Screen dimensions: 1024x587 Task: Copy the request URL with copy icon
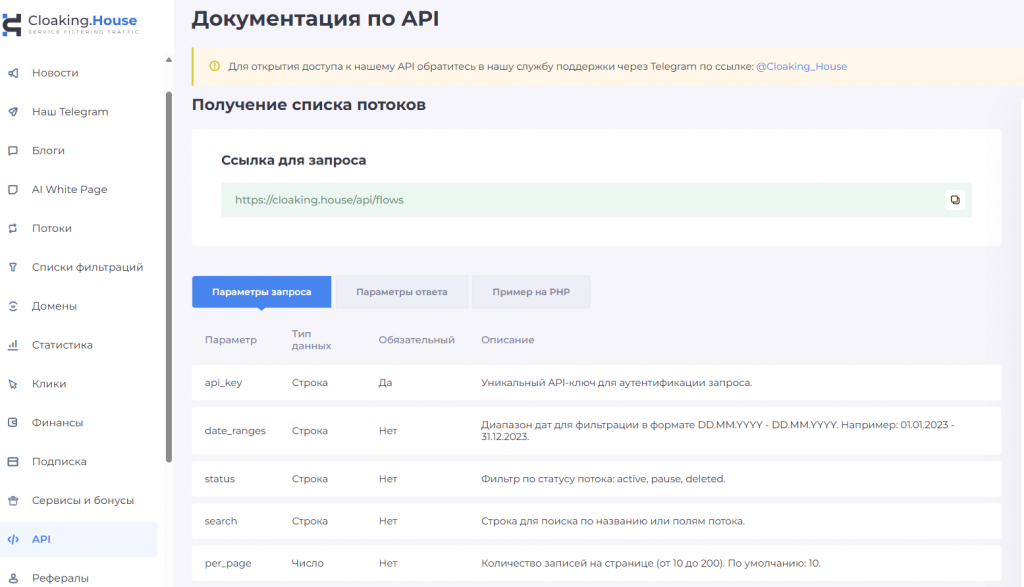(x=955, y=200)
